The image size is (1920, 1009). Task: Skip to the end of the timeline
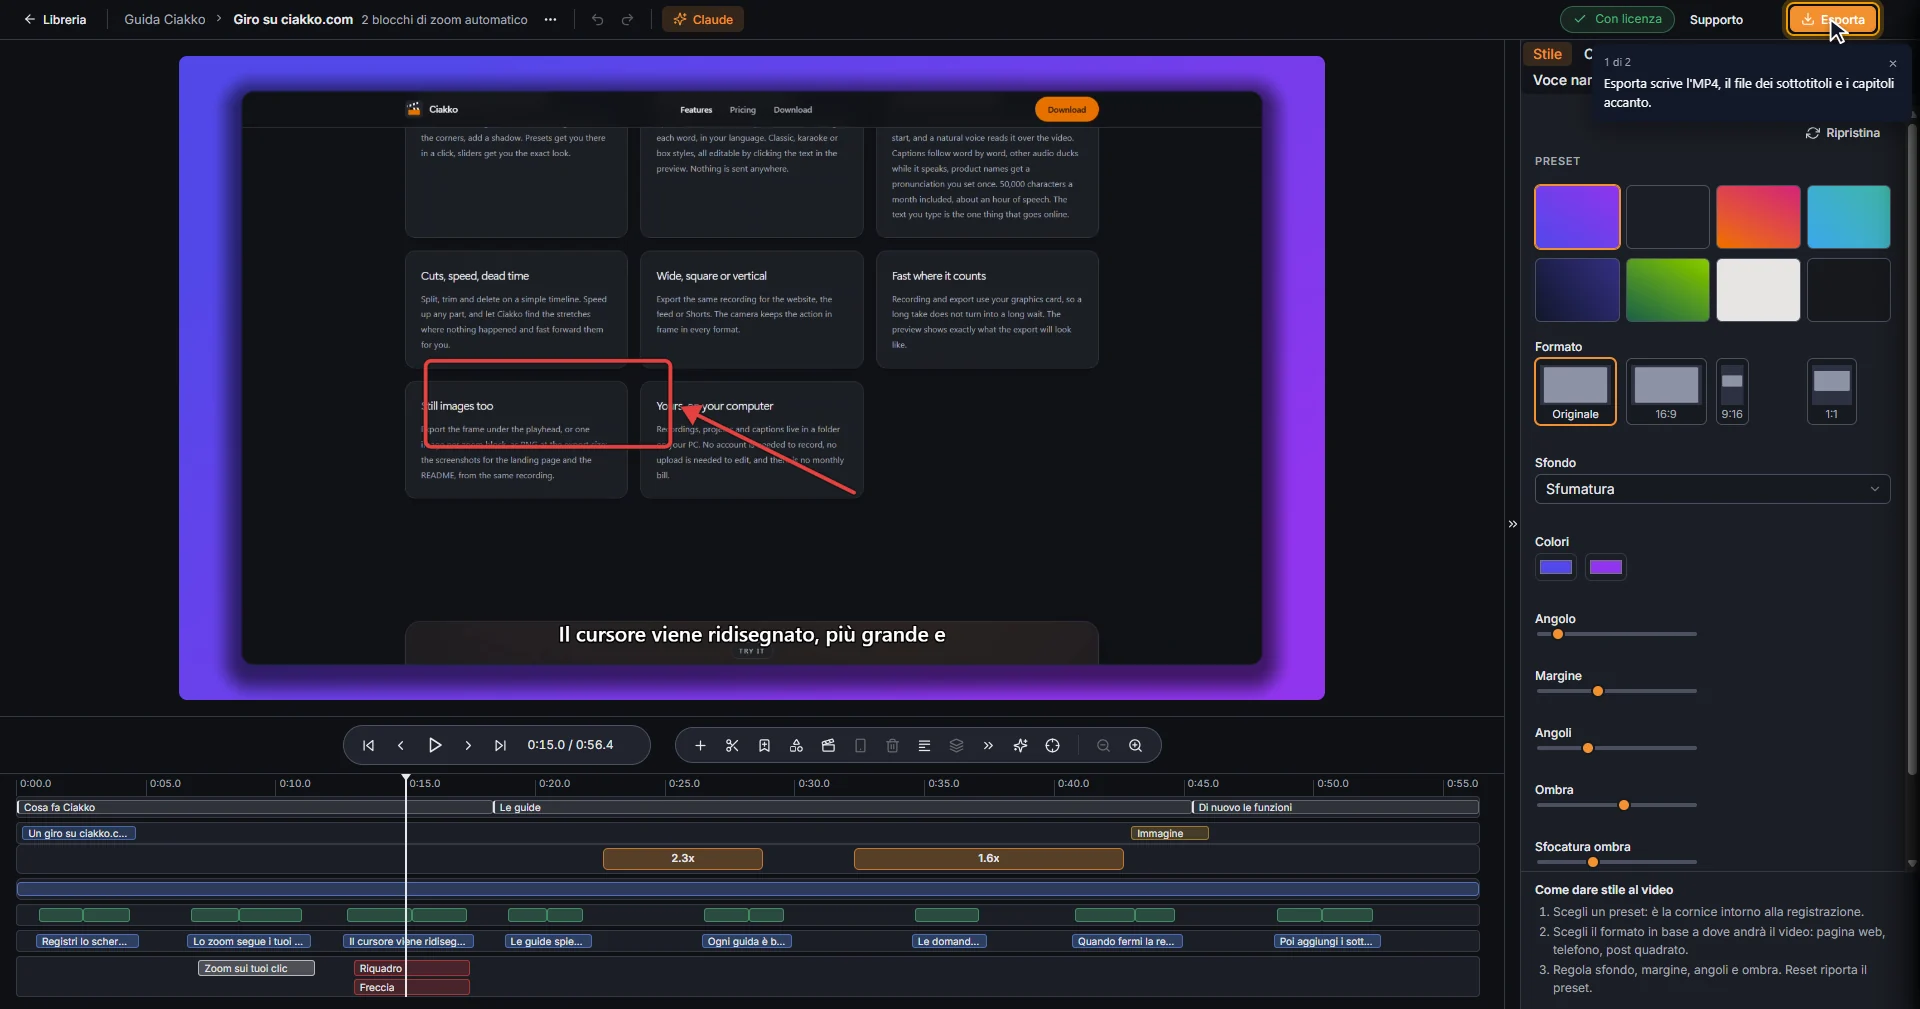click(500, 745)
